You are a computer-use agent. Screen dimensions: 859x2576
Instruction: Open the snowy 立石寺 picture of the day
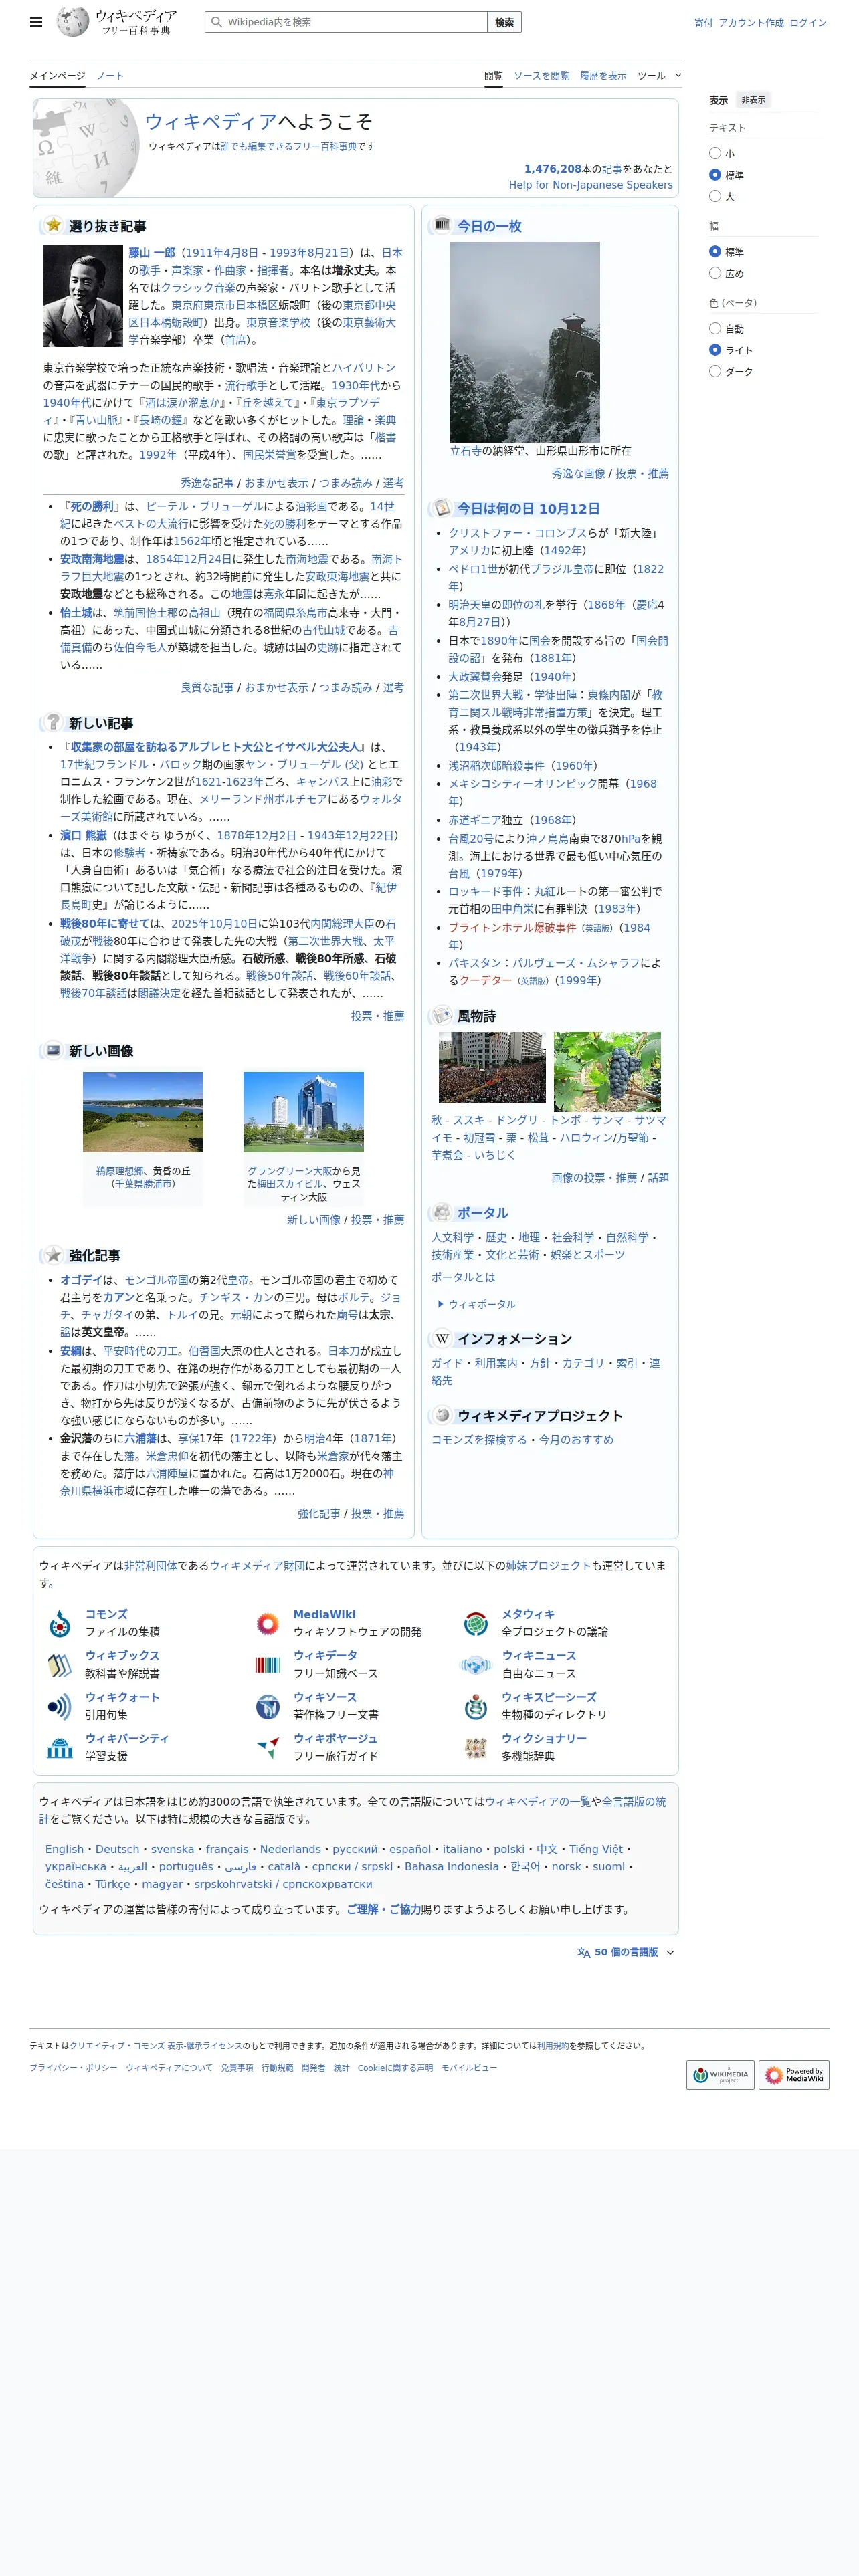coord(525,342)
